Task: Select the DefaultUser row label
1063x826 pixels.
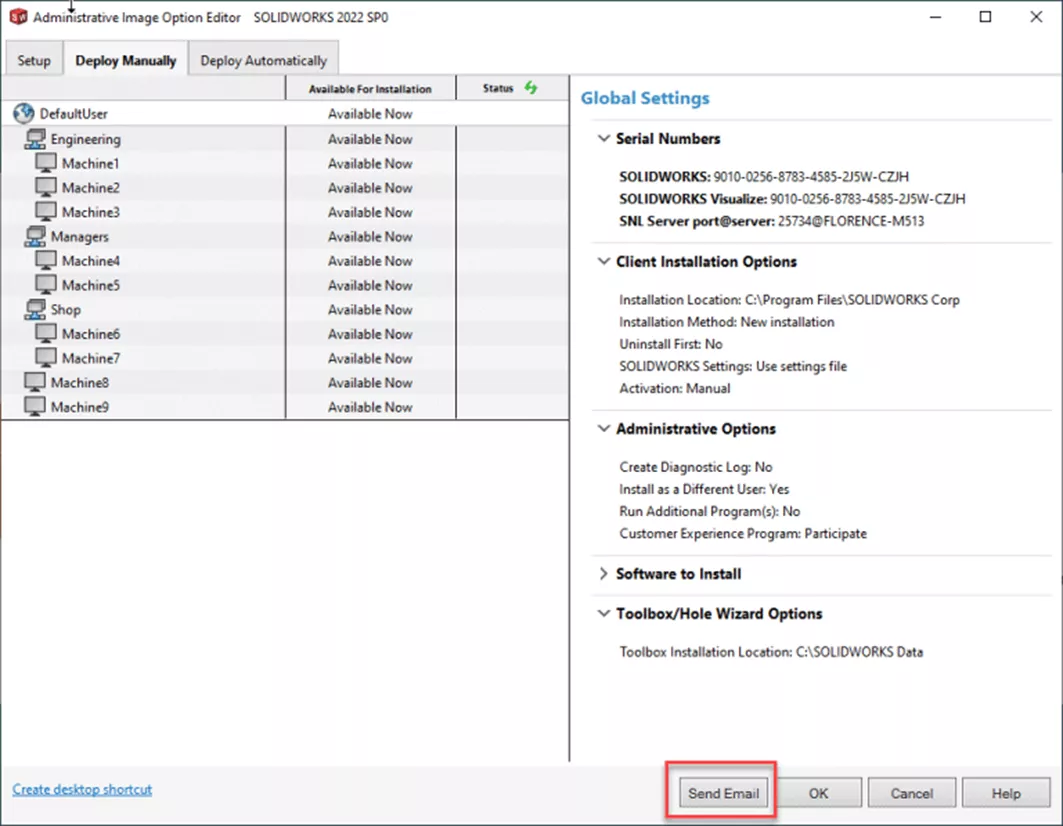Action: pyautogui.click(x=73, y=114)
